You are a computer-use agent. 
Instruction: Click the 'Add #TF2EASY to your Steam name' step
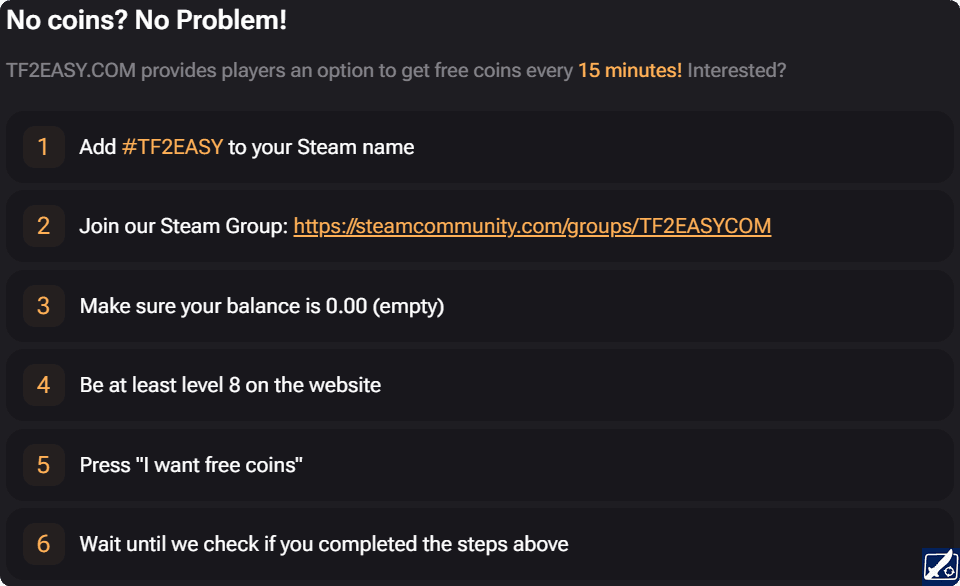point(246,147)
